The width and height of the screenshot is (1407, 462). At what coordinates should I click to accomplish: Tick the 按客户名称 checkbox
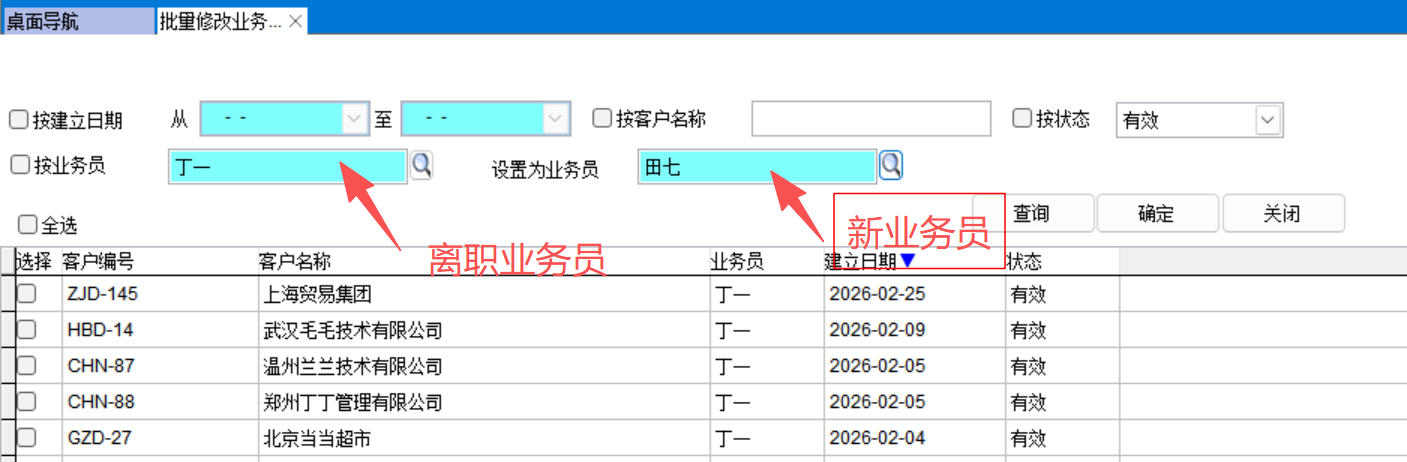[x=602, y=119]
